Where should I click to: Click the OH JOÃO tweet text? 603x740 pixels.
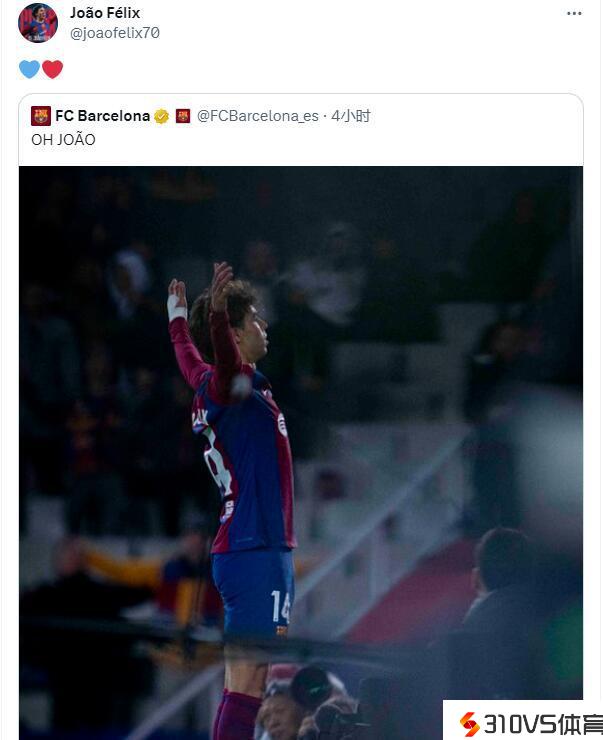pos(63,140)
